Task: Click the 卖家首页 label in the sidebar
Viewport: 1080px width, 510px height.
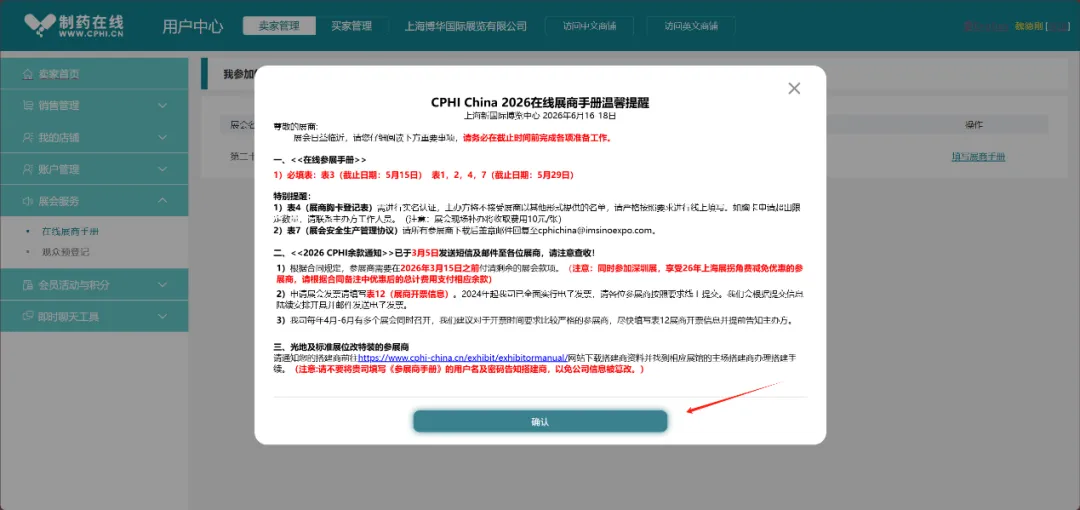Action: click(59, 74)
